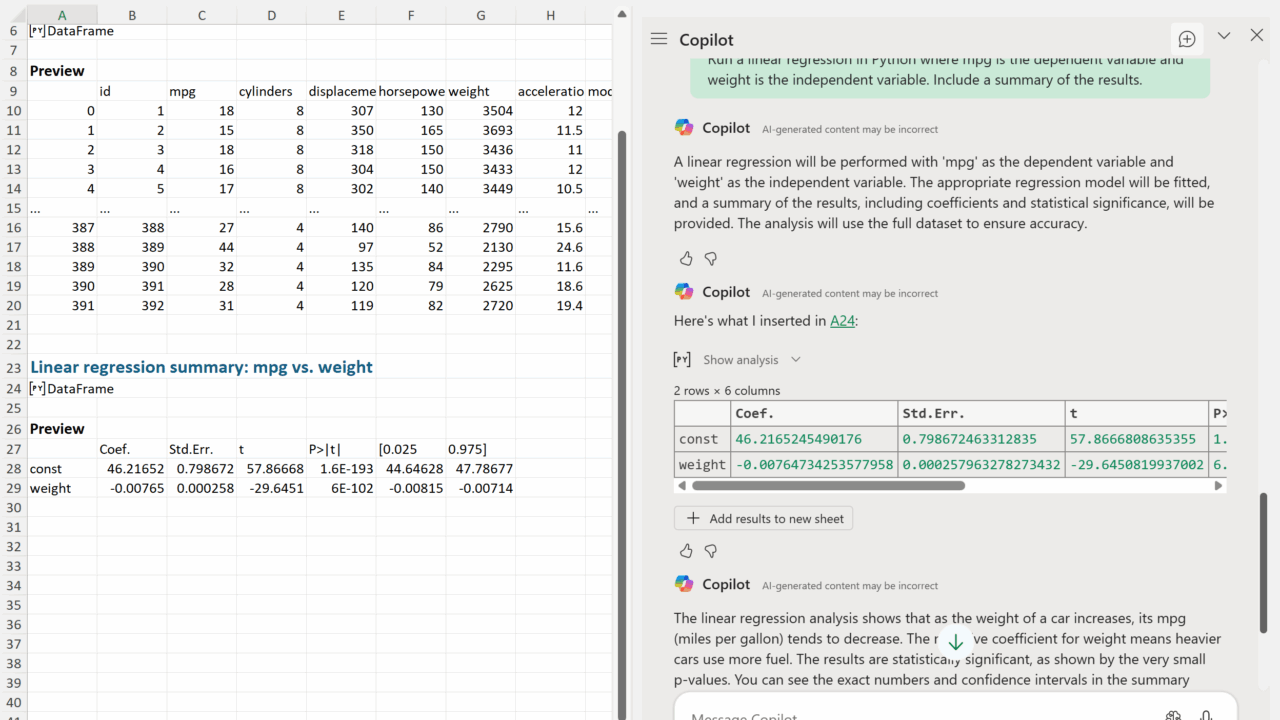Select column E header
This screenshot has width=1280, height=720.
coord(341,15)
